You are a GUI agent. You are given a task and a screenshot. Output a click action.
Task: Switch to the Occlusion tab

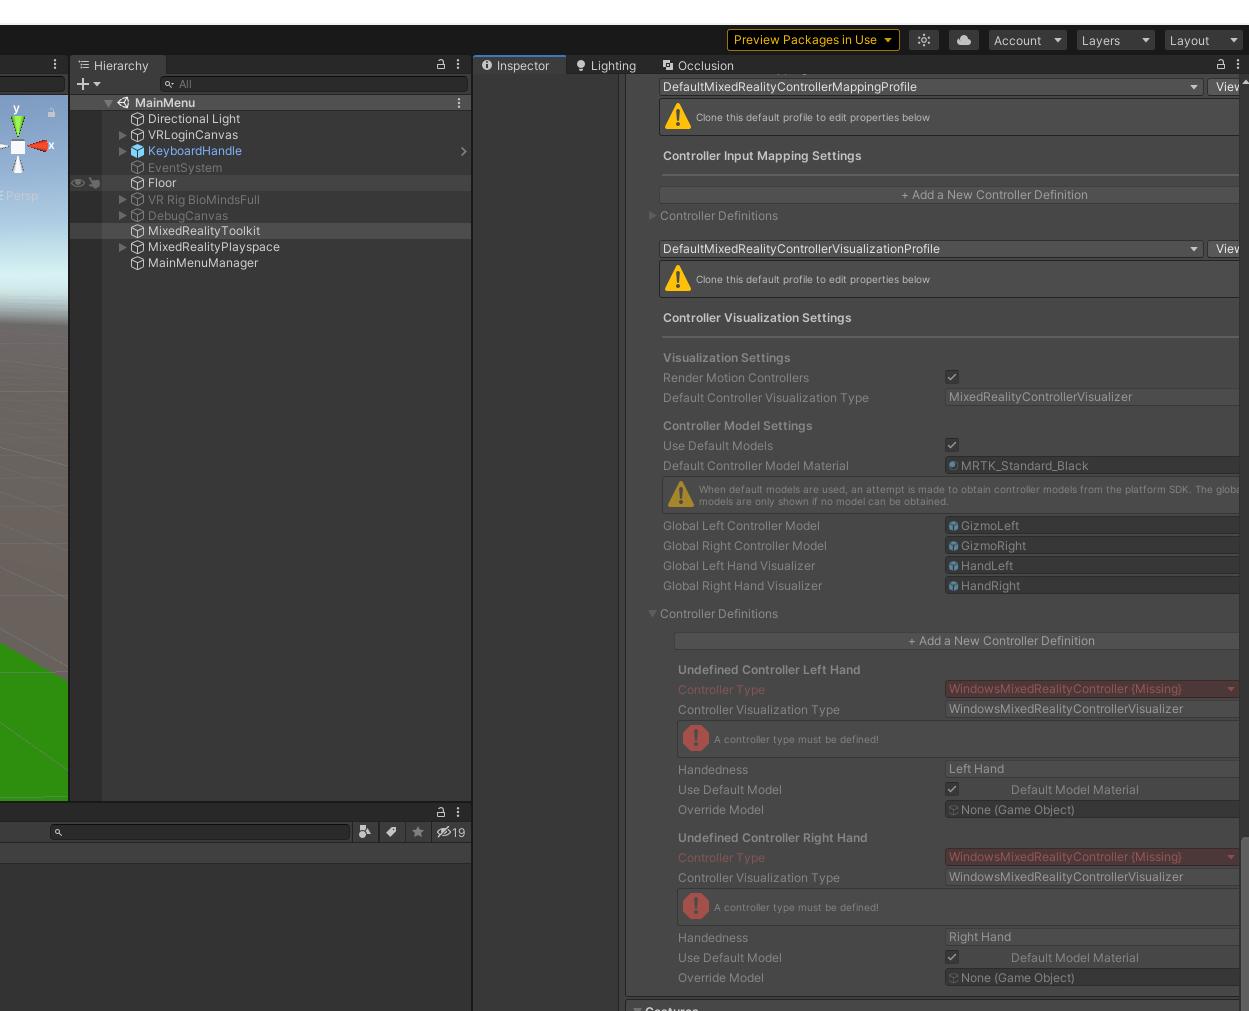coord(698,65)
